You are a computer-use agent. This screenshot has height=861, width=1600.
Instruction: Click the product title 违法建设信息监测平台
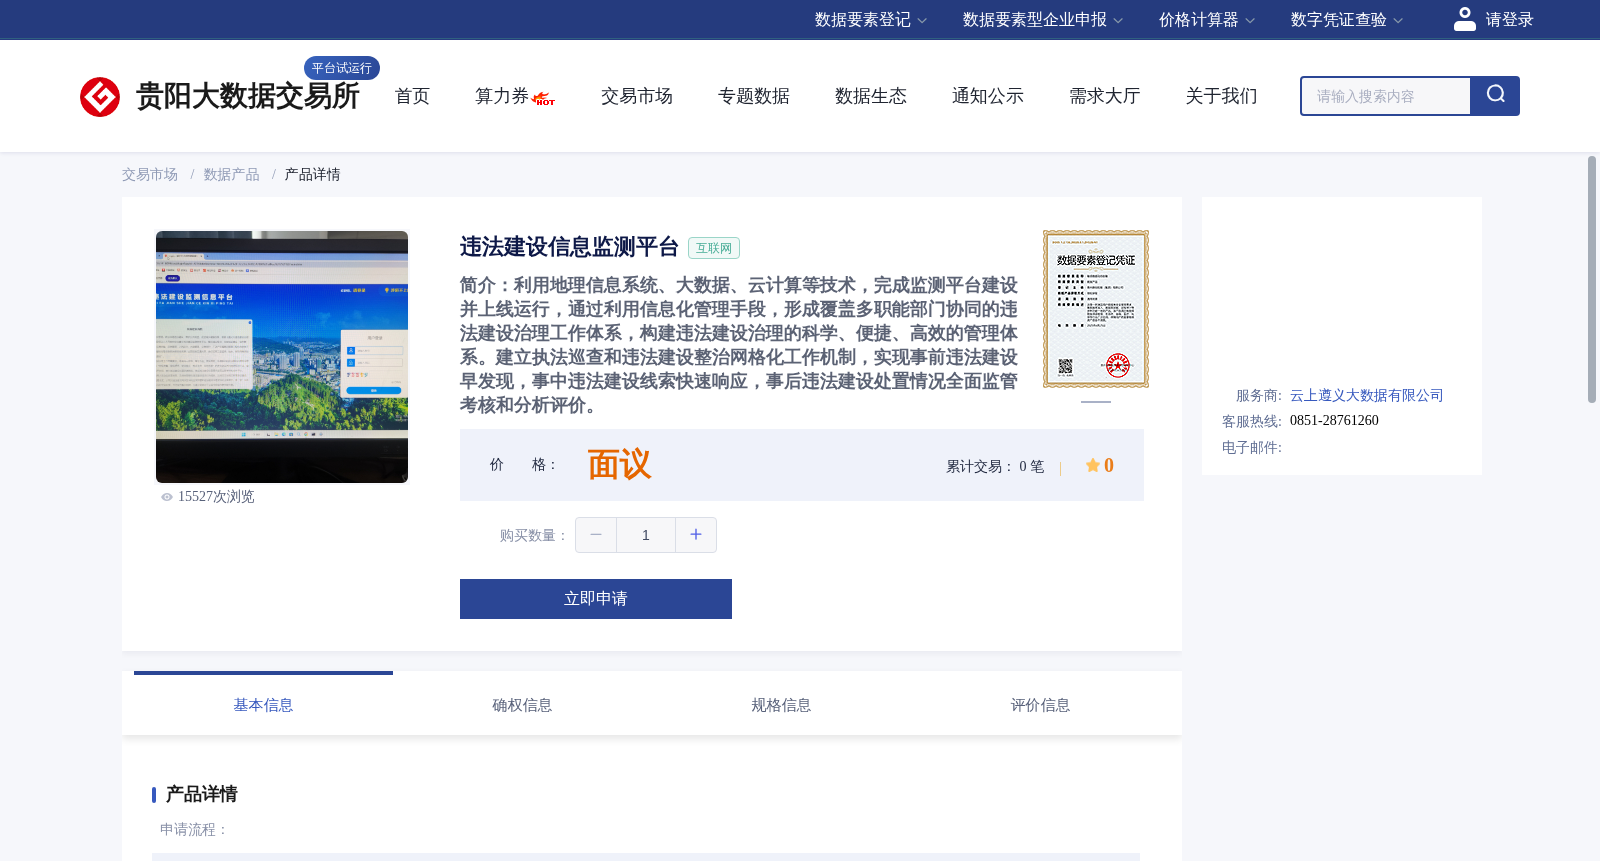(569, 247)
